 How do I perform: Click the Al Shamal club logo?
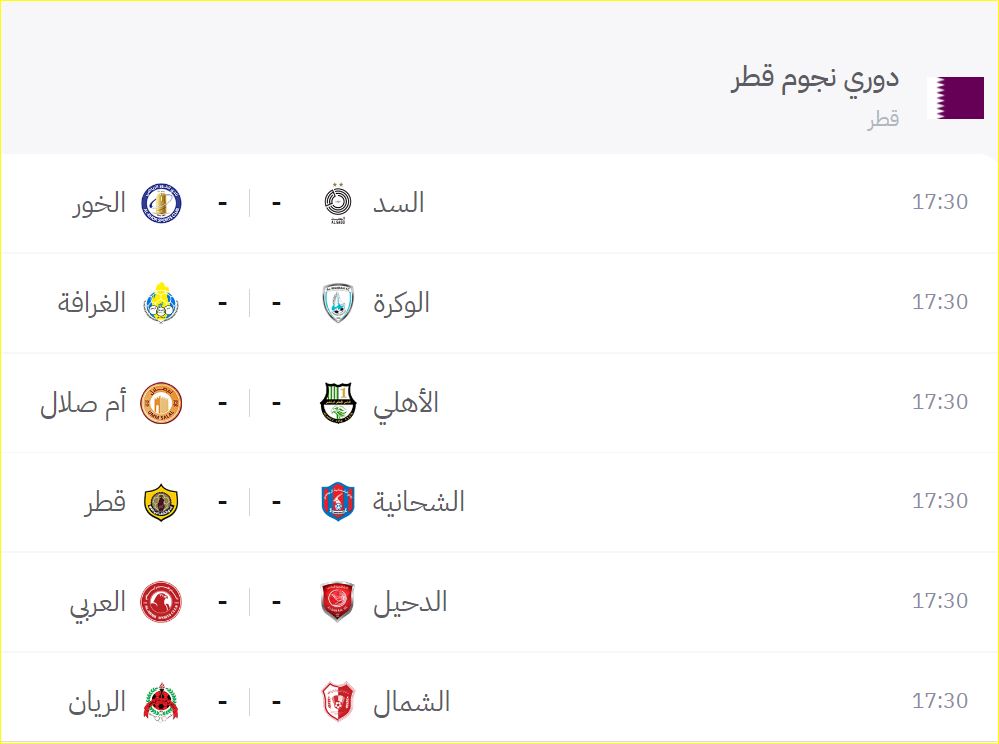(338, 701)
